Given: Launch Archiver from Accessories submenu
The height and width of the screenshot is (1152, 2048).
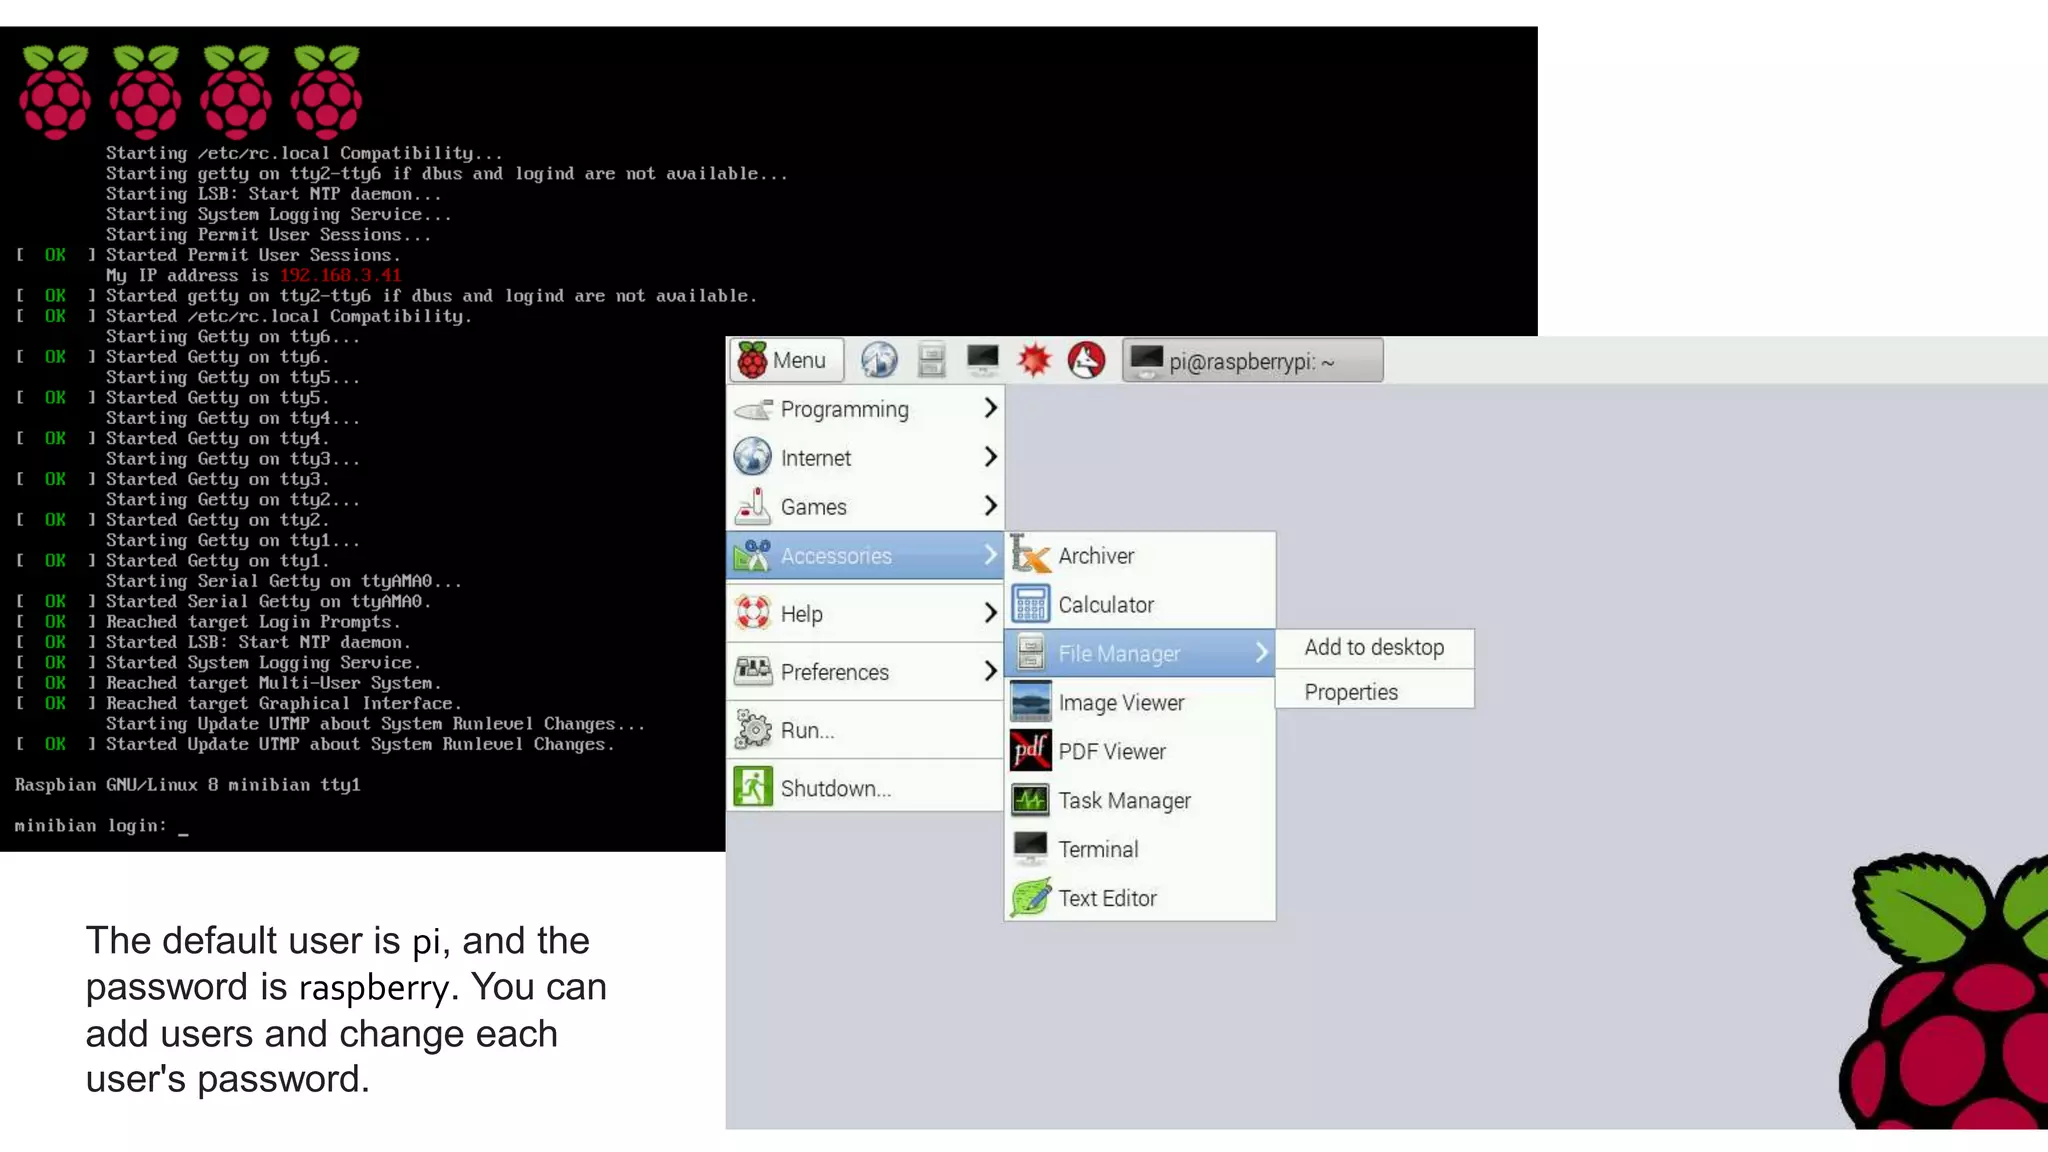Looking at the screenshot, I should (1140, 556).
